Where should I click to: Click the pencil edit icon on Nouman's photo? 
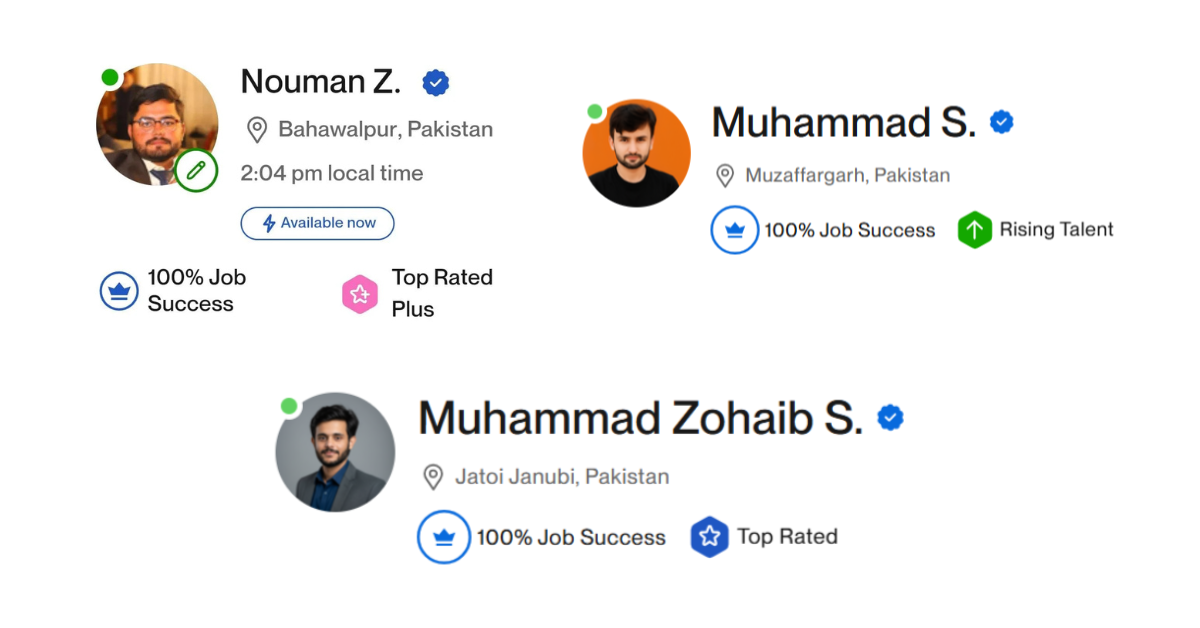click(x=196, y=171)
